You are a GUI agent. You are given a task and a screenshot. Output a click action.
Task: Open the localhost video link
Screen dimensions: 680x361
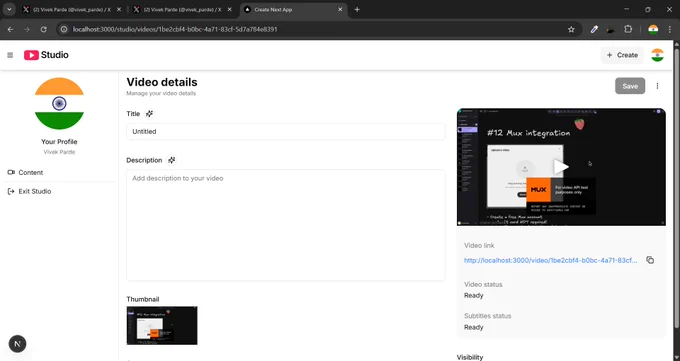tap(550, 260)
